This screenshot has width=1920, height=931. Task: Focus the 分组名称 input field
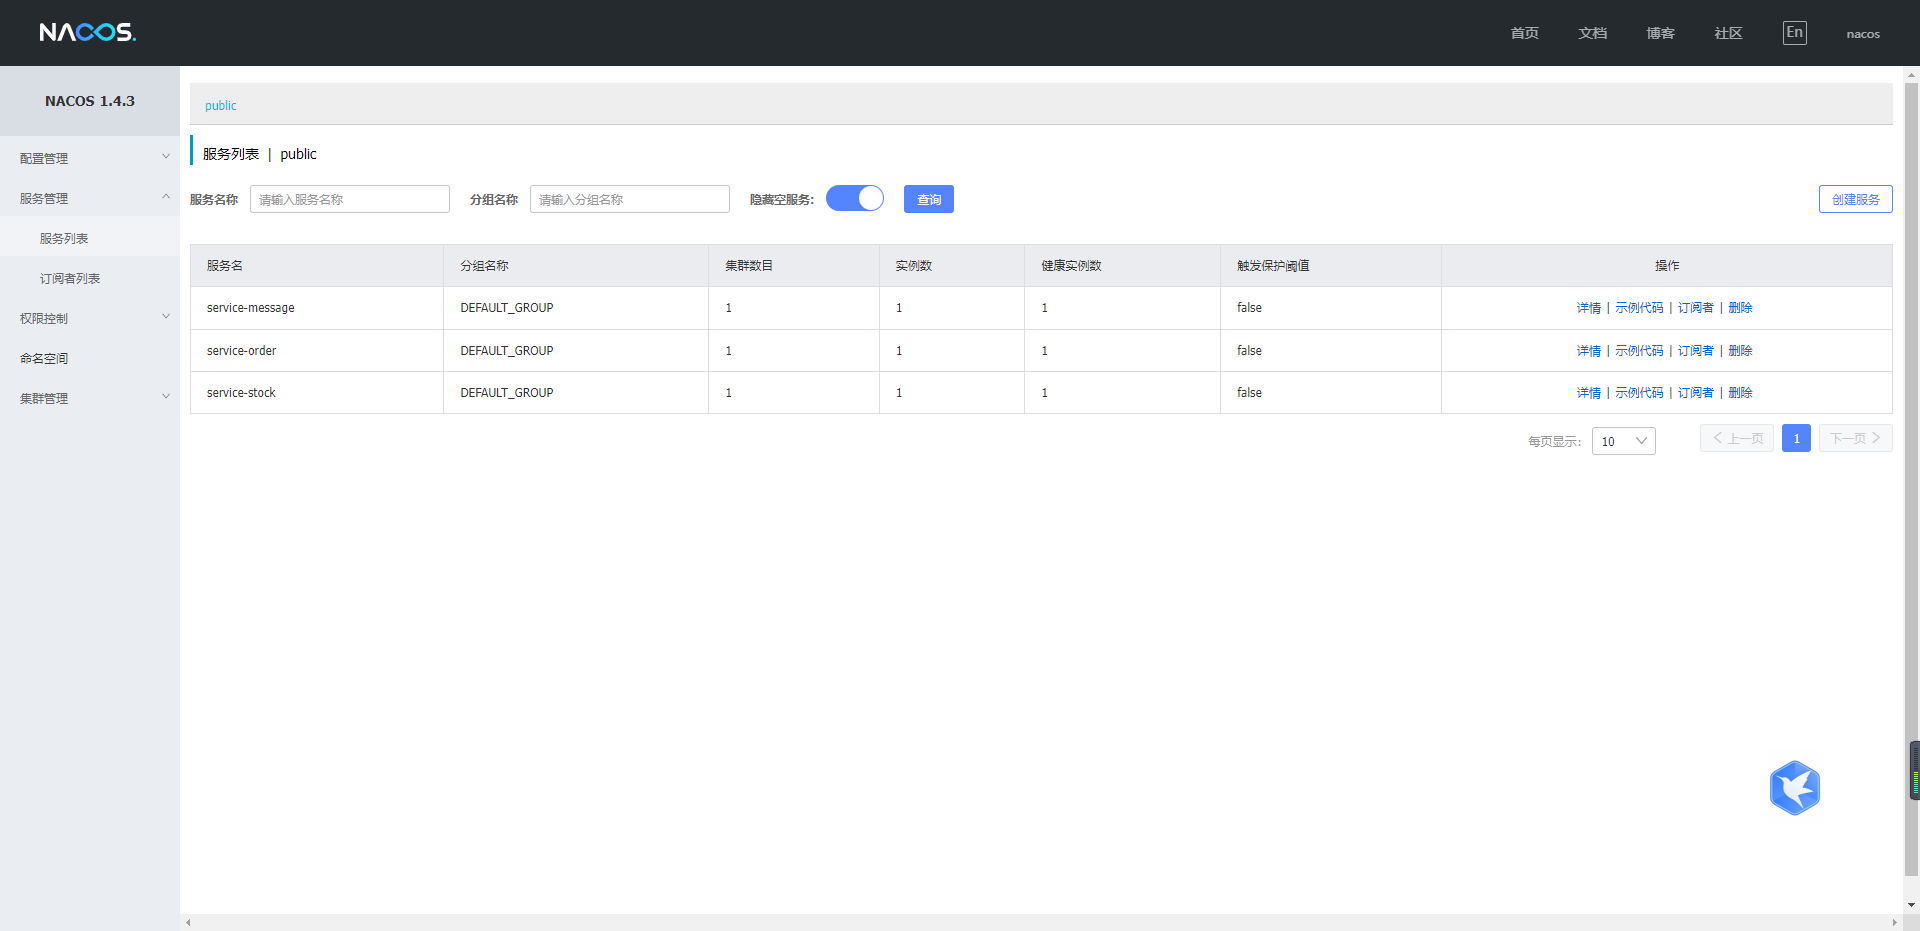pos(630,199)
